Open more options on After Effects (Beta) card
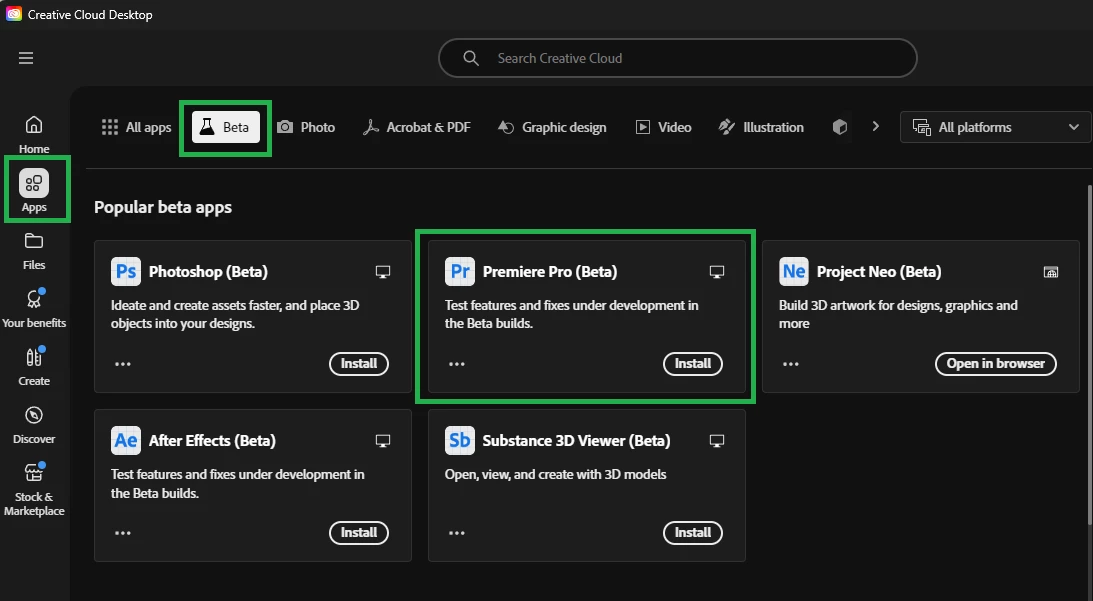The width and height of the screenshot is (1093, 601). (x=123, y=533)
